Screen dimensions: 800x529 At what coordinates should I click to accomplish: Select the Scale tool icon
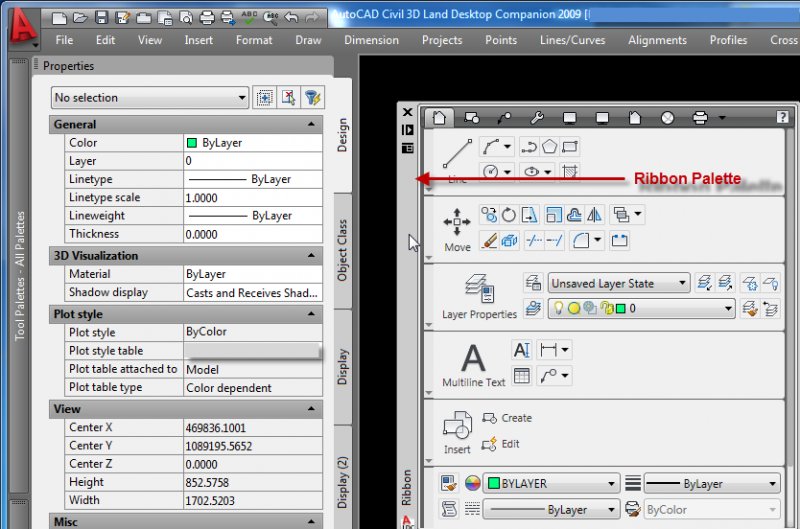tap(553, 215)
